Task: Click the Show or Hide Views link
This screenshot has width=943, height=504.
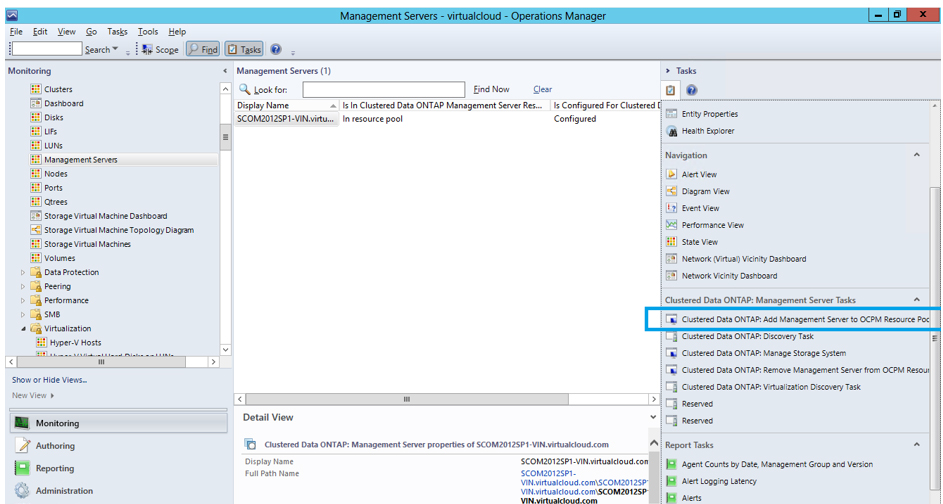Action: (49, 380)
